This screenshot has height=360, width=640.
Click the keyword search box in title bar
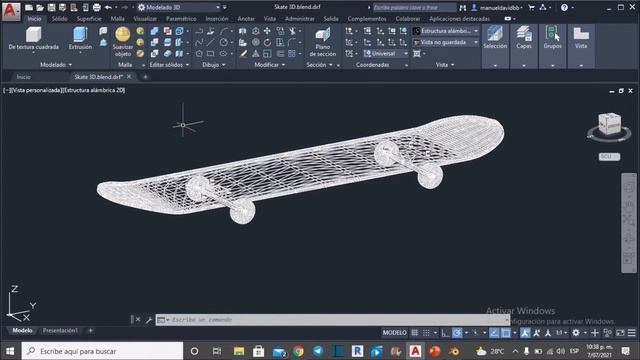click(x=414, y=7)
